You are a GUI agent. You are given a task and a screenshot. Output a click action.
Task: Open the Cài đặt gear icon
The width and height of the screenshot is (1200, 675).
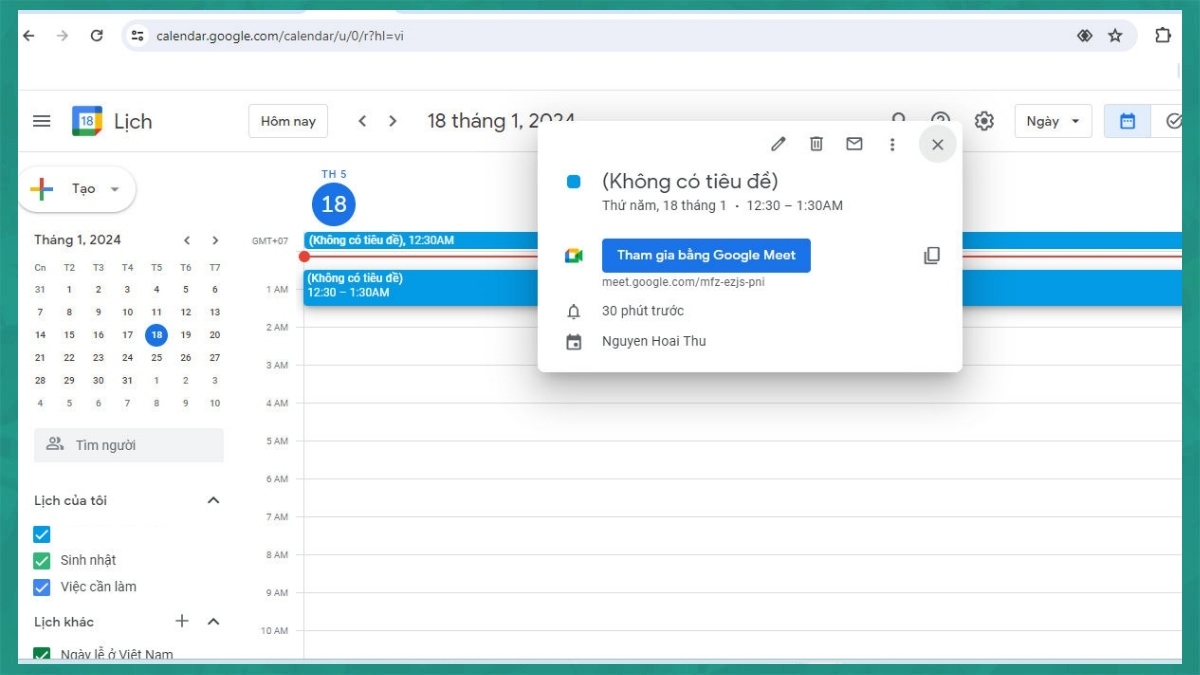[984, 120]
